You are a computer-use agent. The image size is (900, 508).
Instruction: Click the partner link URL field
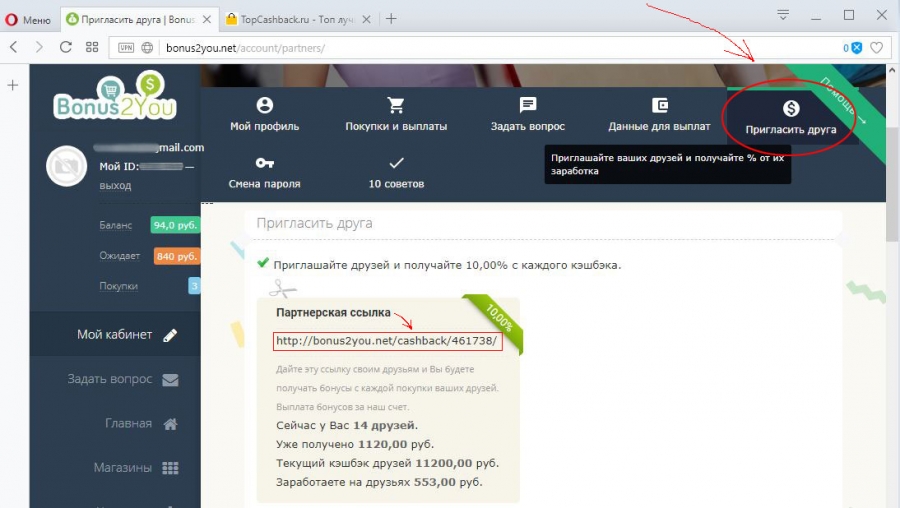click(387, 341)
